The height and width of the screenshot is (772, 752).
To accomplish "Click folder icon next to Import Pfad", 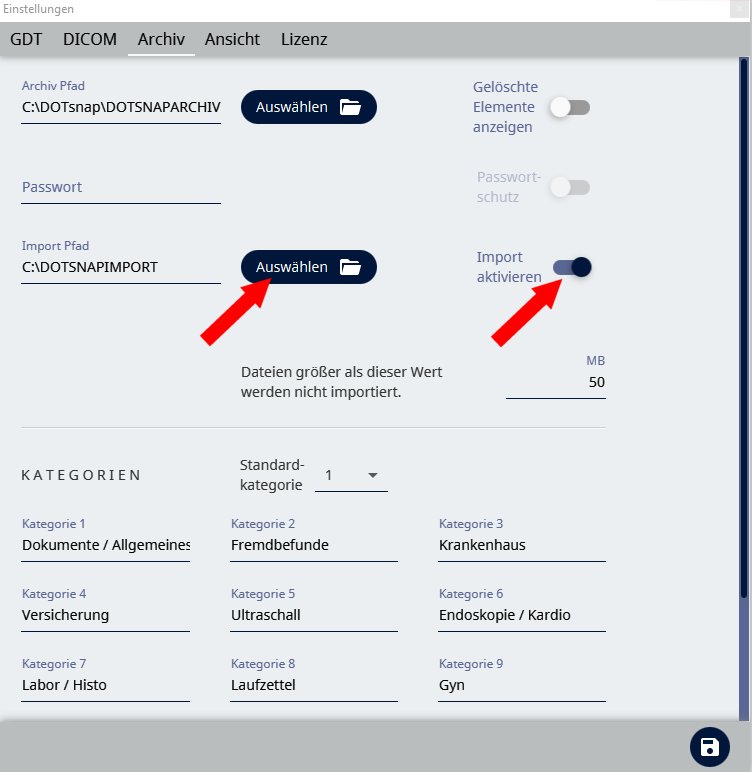I will pyautogui.click(x=349, y=267).
